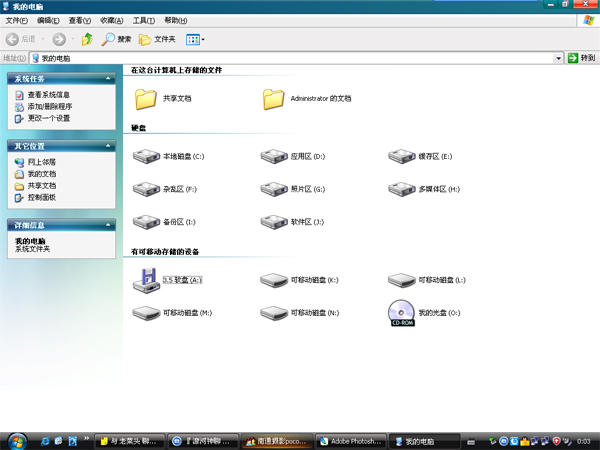The height and width of the screenshot is (450, 600).
Task: Select the 共享文档 folder icon
Action: [x=146, y=99]
